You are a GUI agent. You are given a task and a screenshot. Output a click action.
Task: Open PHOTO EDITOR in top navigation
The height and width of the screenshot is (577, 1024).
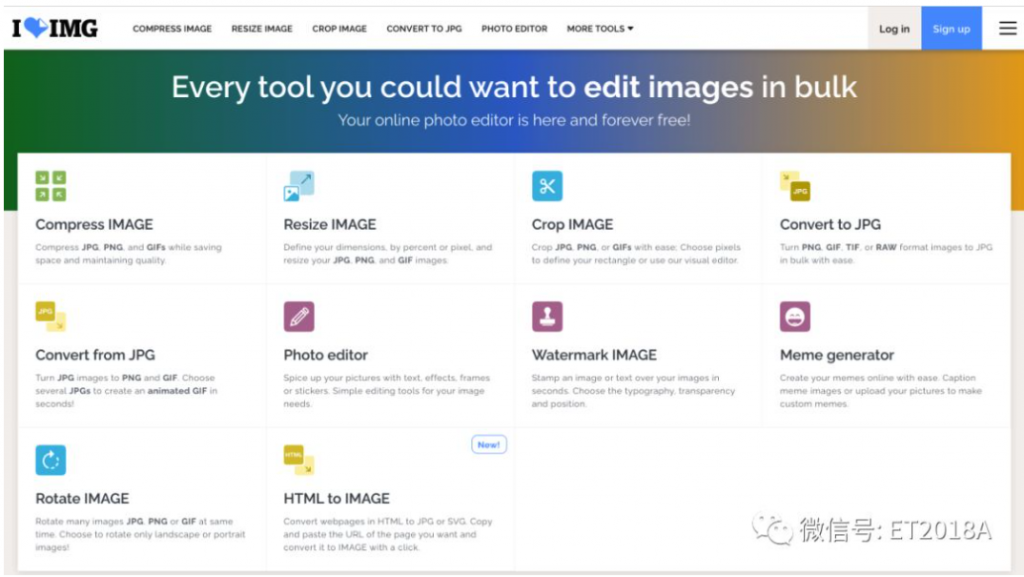(x=514, y=29)
